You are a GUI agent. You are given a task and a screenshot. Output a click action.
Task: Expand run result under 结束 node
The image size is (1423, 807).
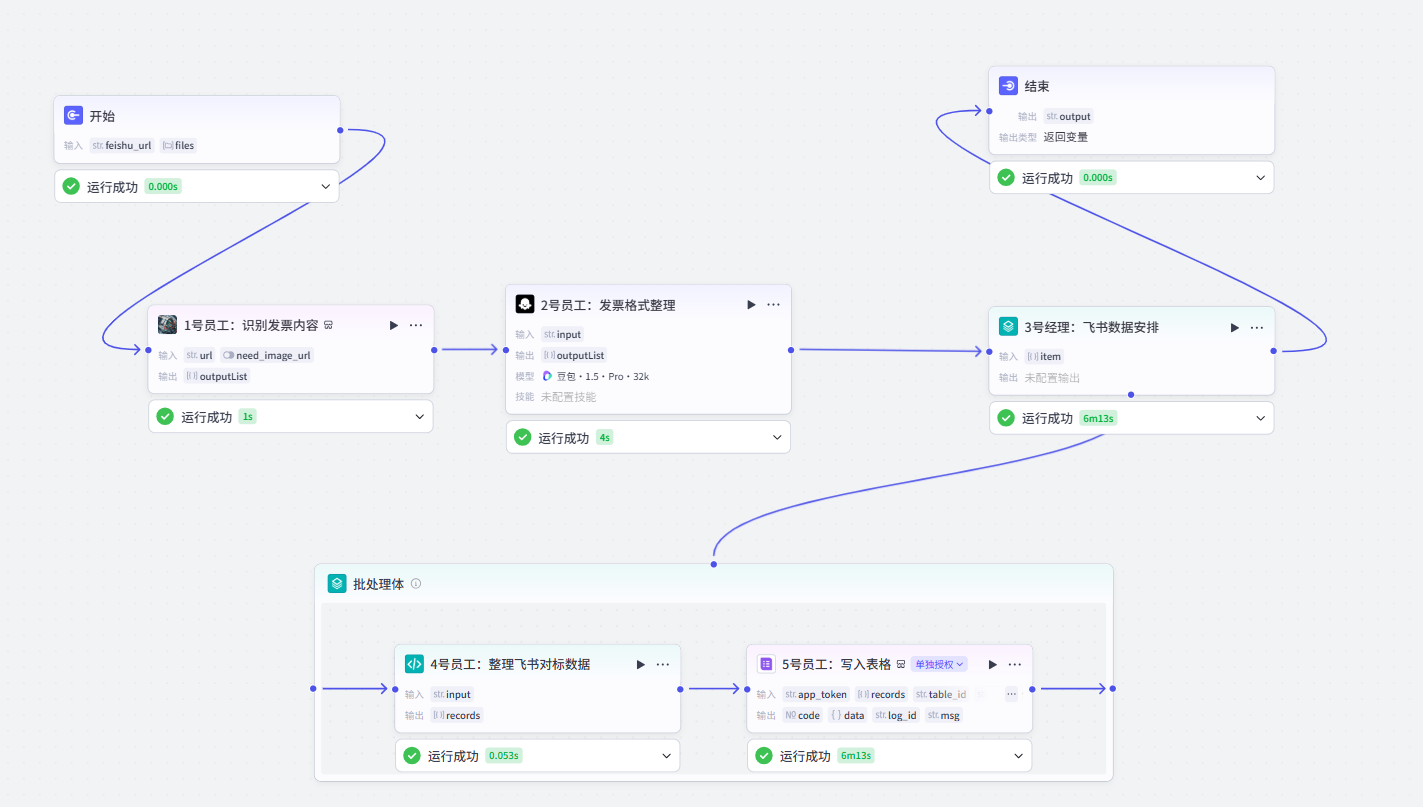pos(1260,178)
